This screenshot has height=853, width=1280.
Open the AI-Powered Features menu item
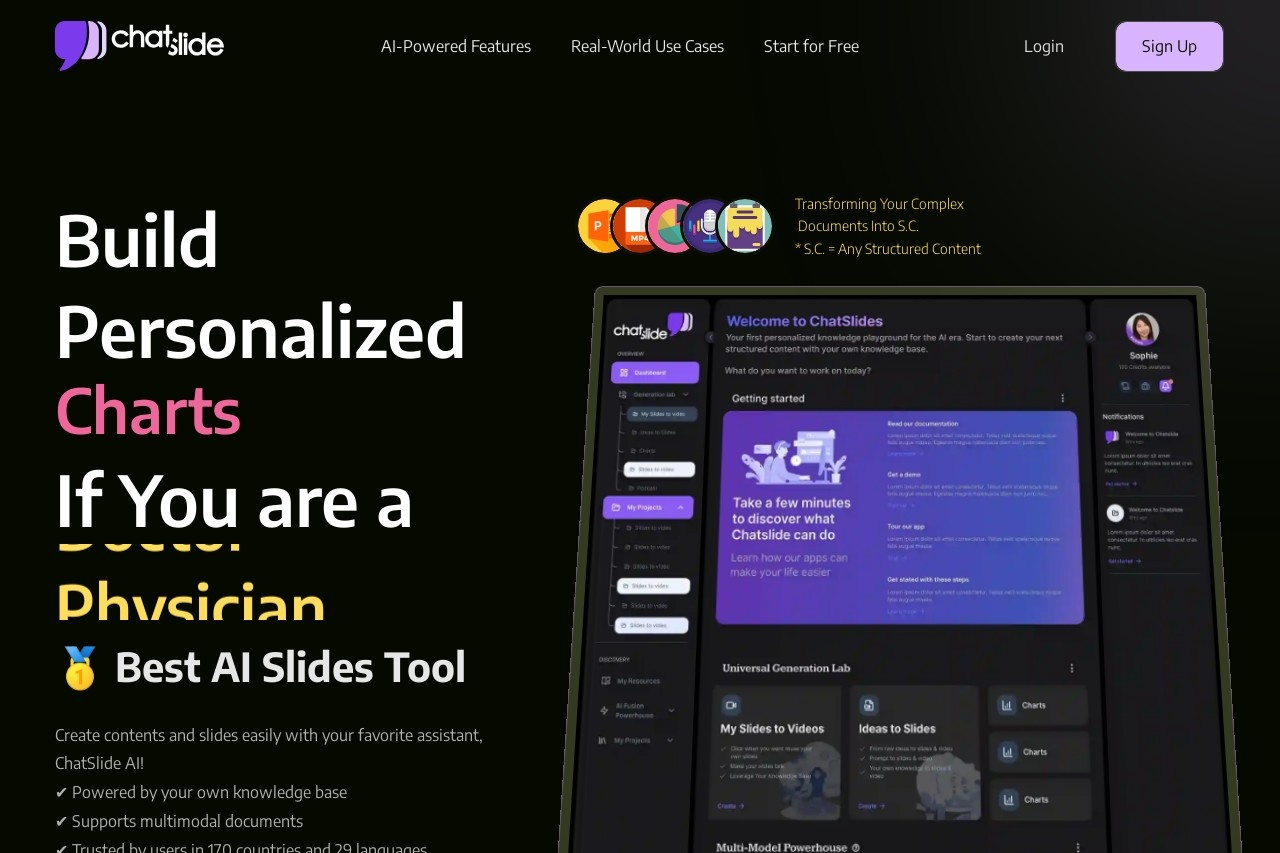(456, 46)
